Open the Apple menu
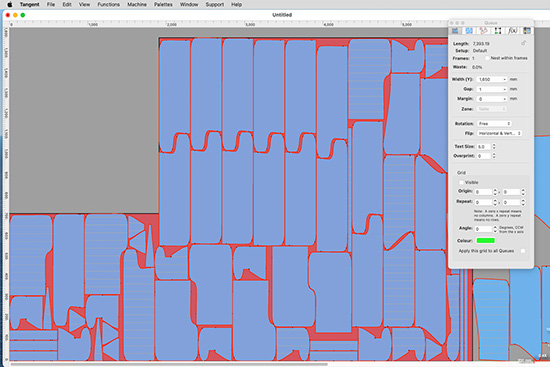 (x=10, y=5)
